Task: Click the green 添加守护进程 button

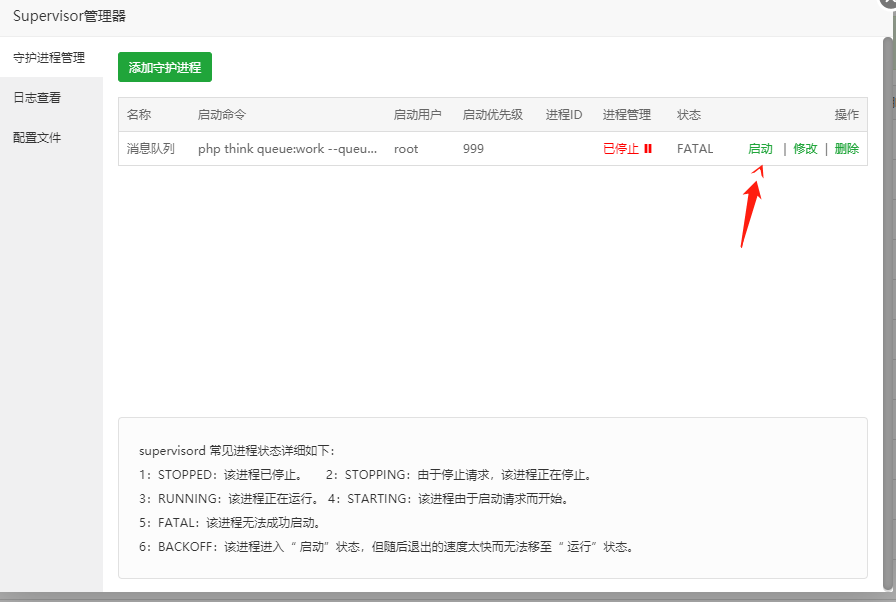Action: click(165, 67)
